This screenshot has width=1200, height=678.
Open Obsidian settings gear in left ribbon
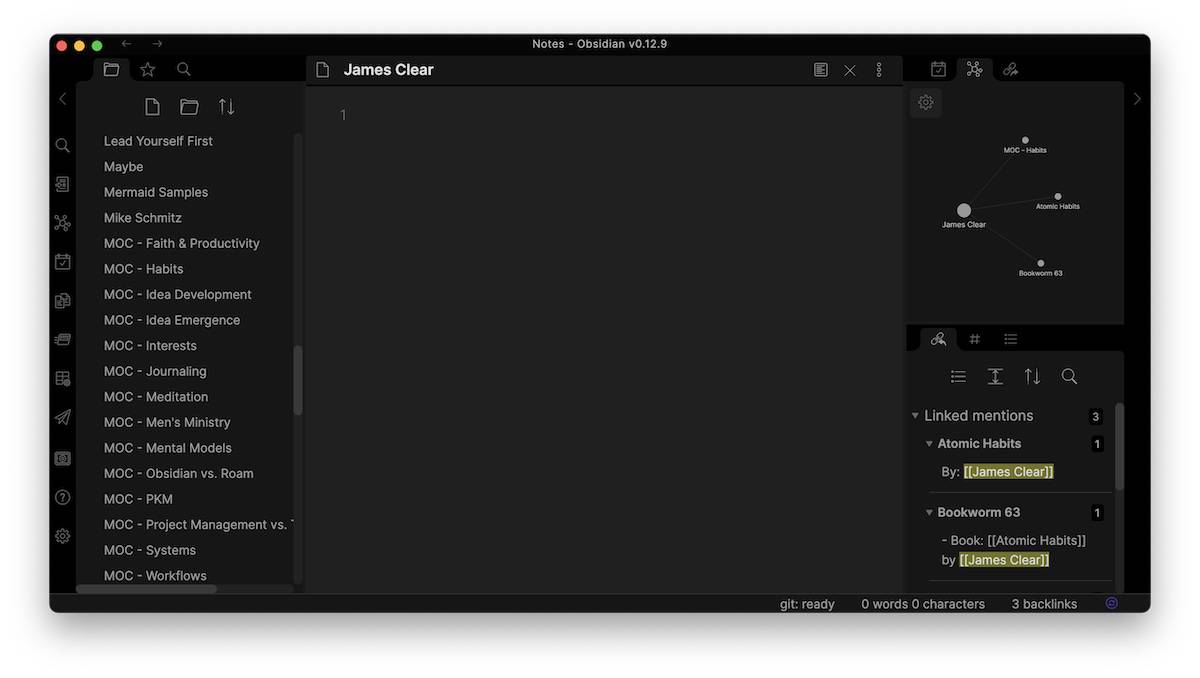point(62,536)
